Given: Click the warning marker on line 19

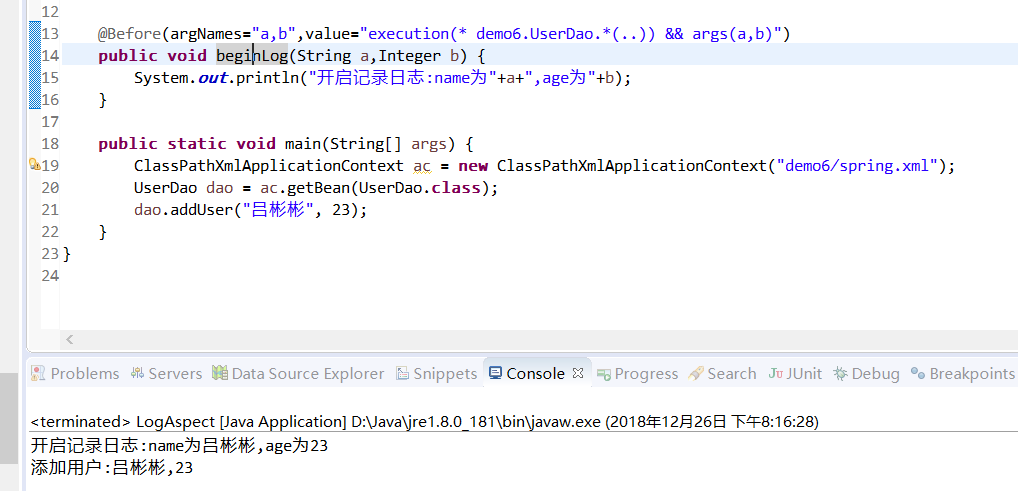Looking at the screenshot, I should (x=35, y=165).
